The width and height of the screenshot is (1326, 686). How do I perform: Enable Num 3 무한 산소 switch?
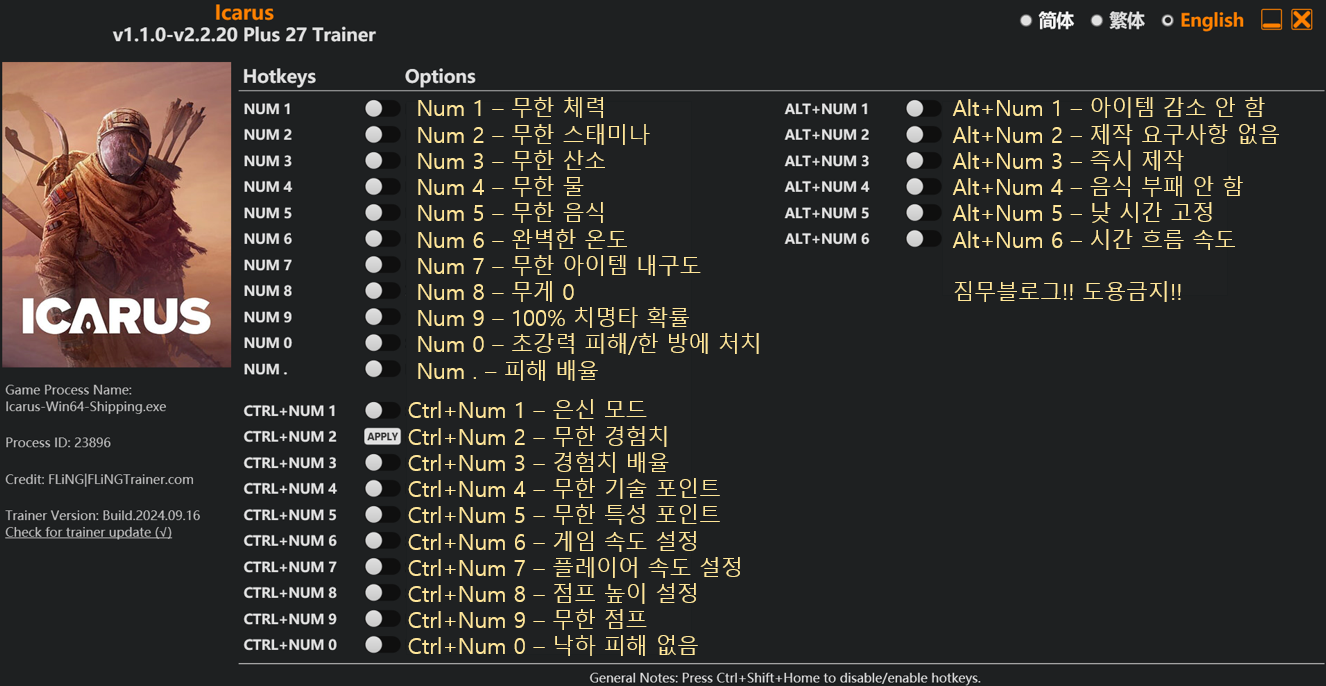pos(382,160)
